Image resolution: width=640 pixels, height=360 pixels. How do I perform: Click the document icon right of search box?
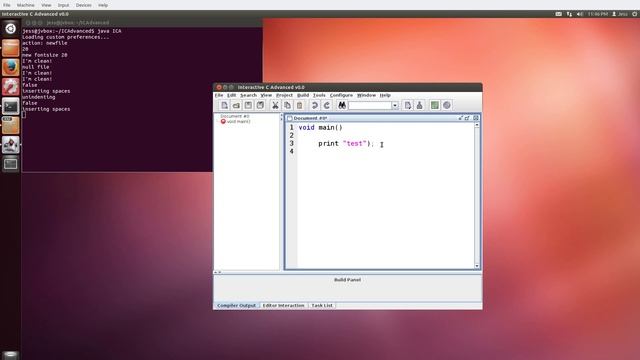coord(407,105)
